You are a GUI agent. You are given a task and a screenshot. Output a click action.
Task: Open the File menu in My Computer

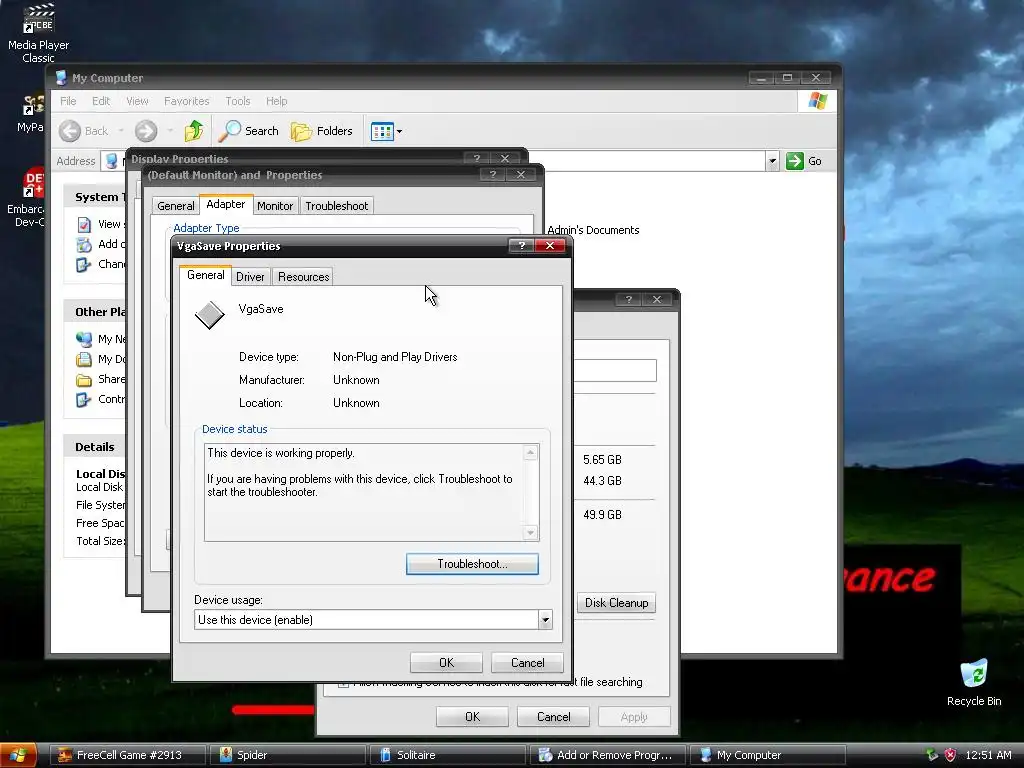(x=68, y=101)
